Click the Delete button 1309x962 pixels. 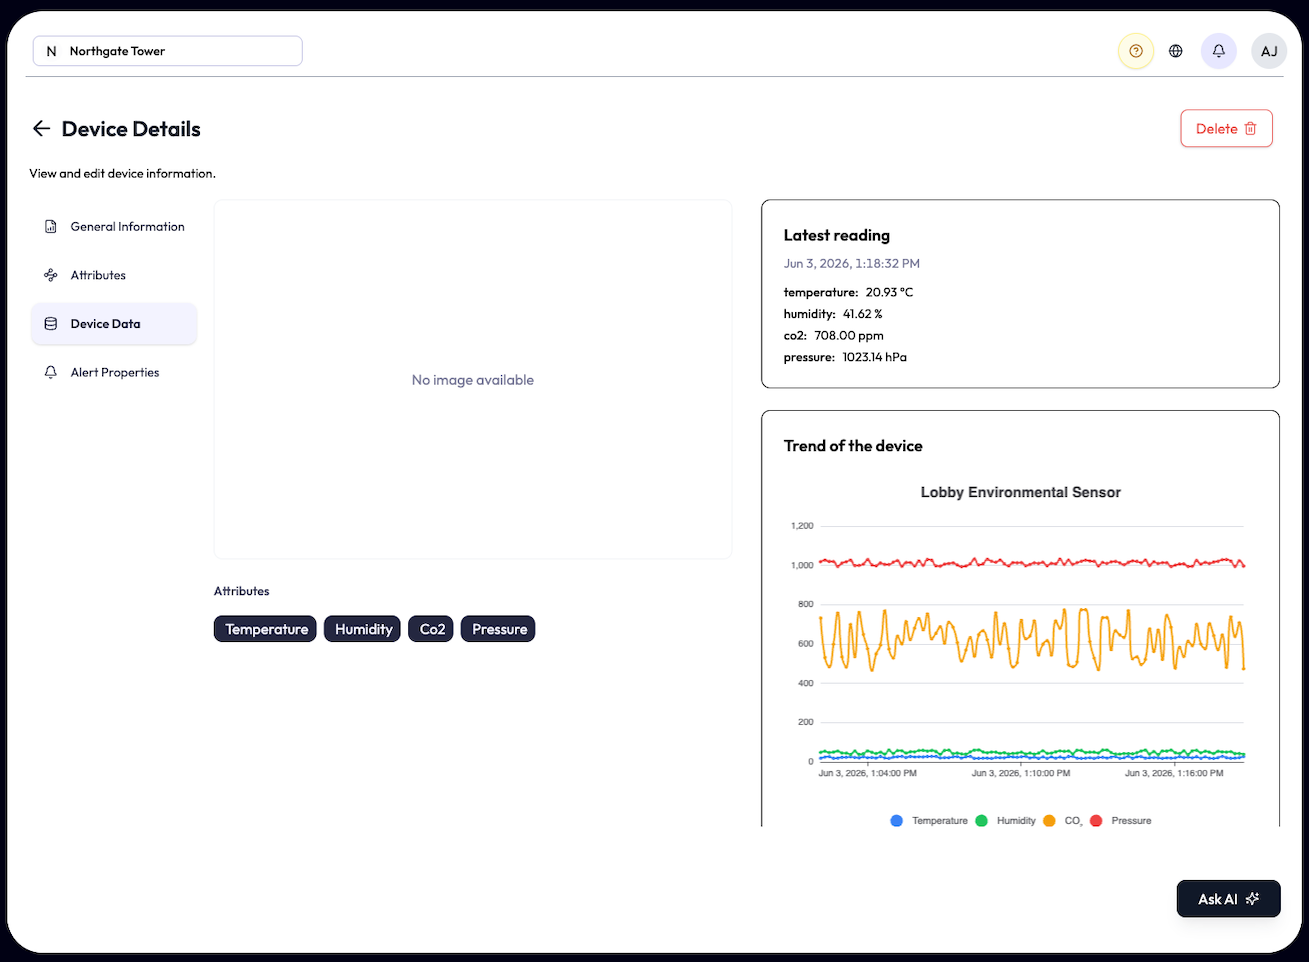(x=1226, y=128)
